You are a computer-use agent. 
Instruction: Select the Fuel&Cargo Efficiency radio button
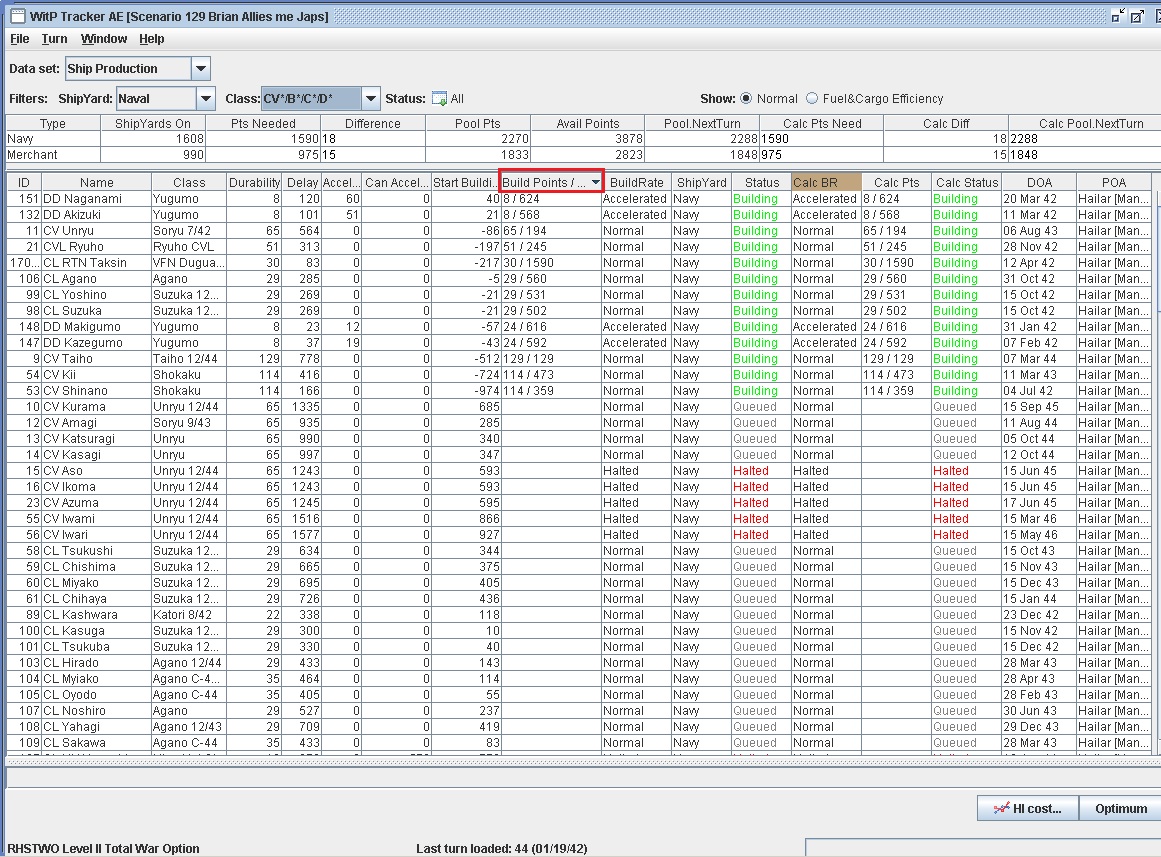pos(812,98)
